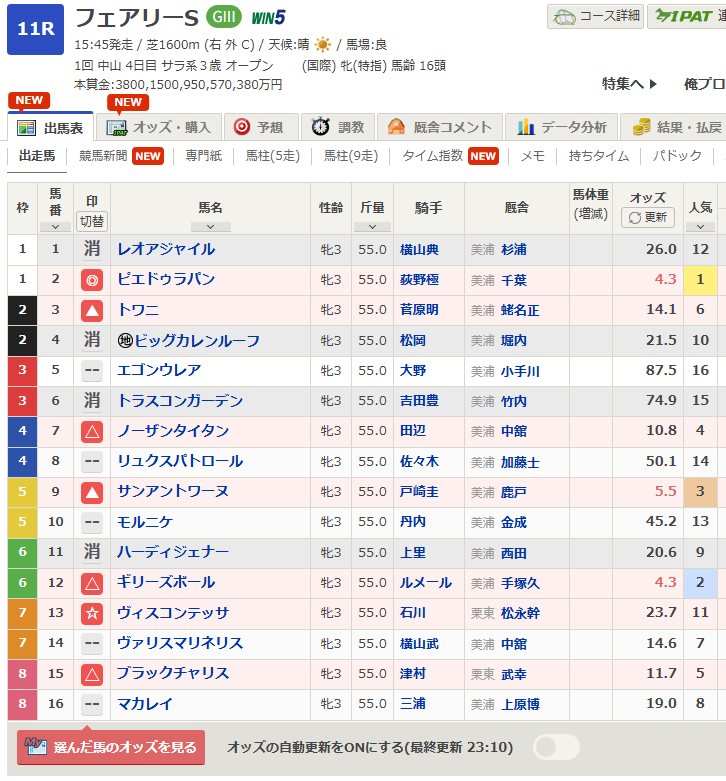Open jockey link ルメール
This screenshot has width=726, height=781.
click(x=426, y=583)
